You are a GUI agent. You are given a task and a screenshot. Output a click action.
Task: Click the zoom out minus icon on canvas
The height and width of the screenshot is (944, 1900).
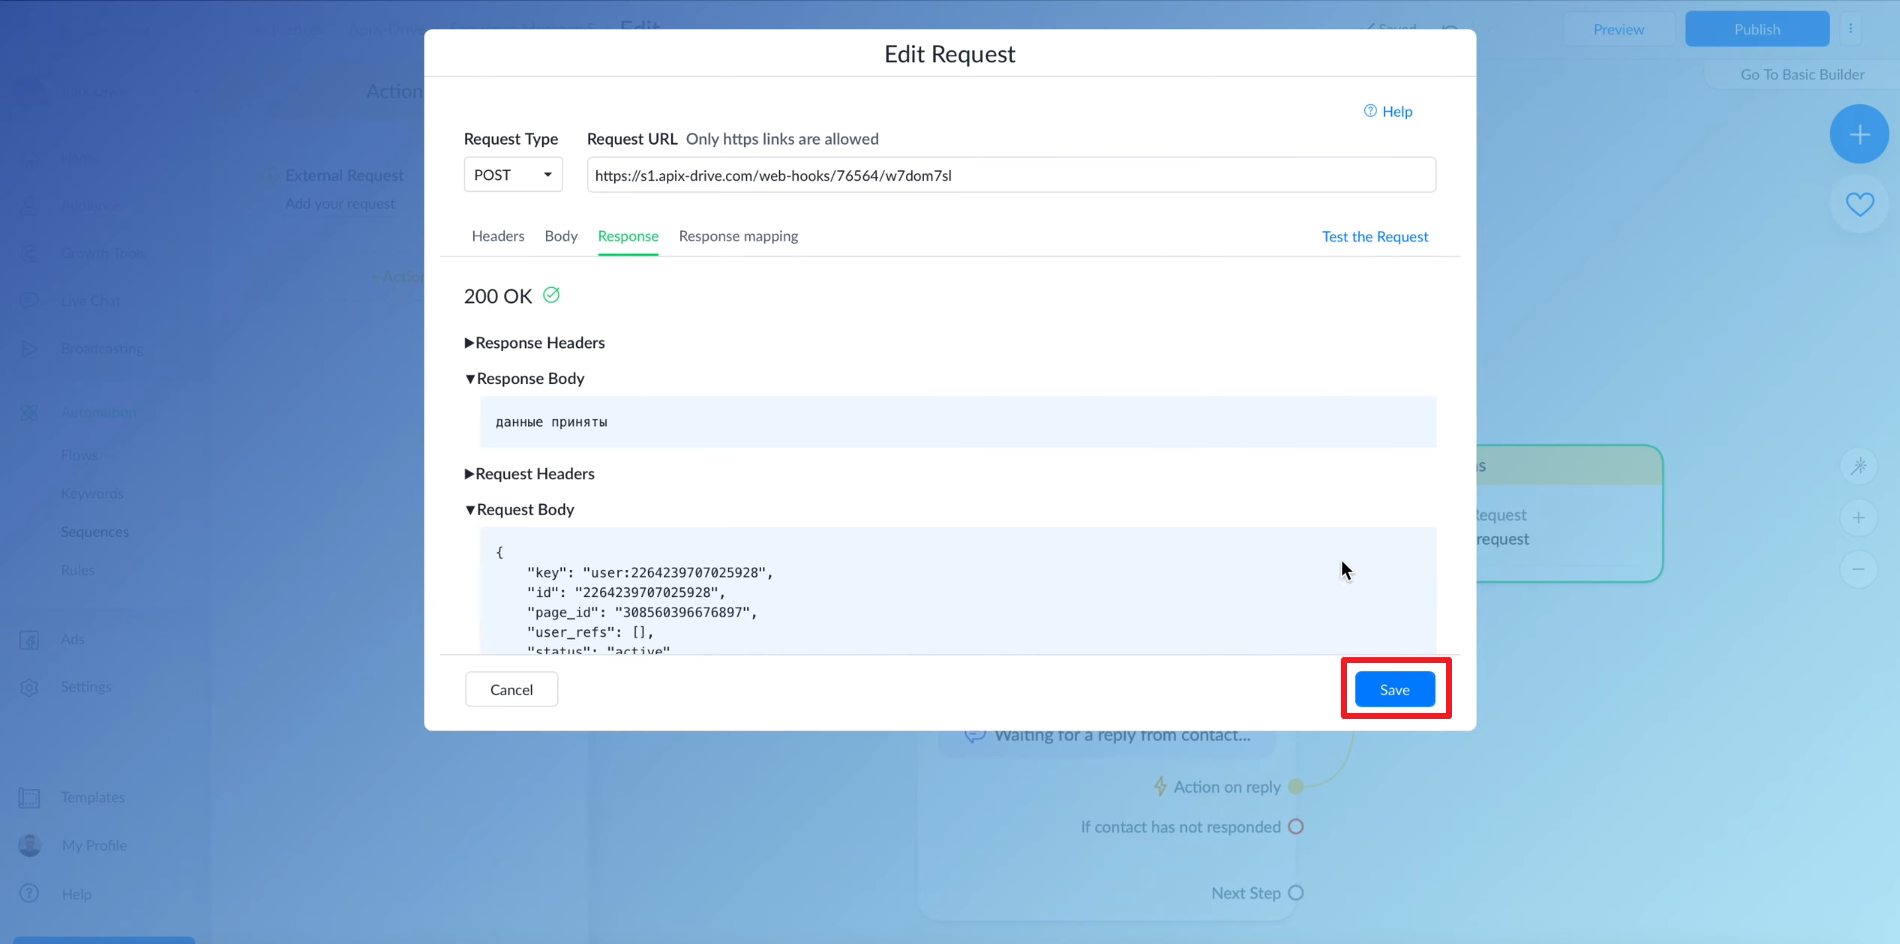pos(1858,569)
